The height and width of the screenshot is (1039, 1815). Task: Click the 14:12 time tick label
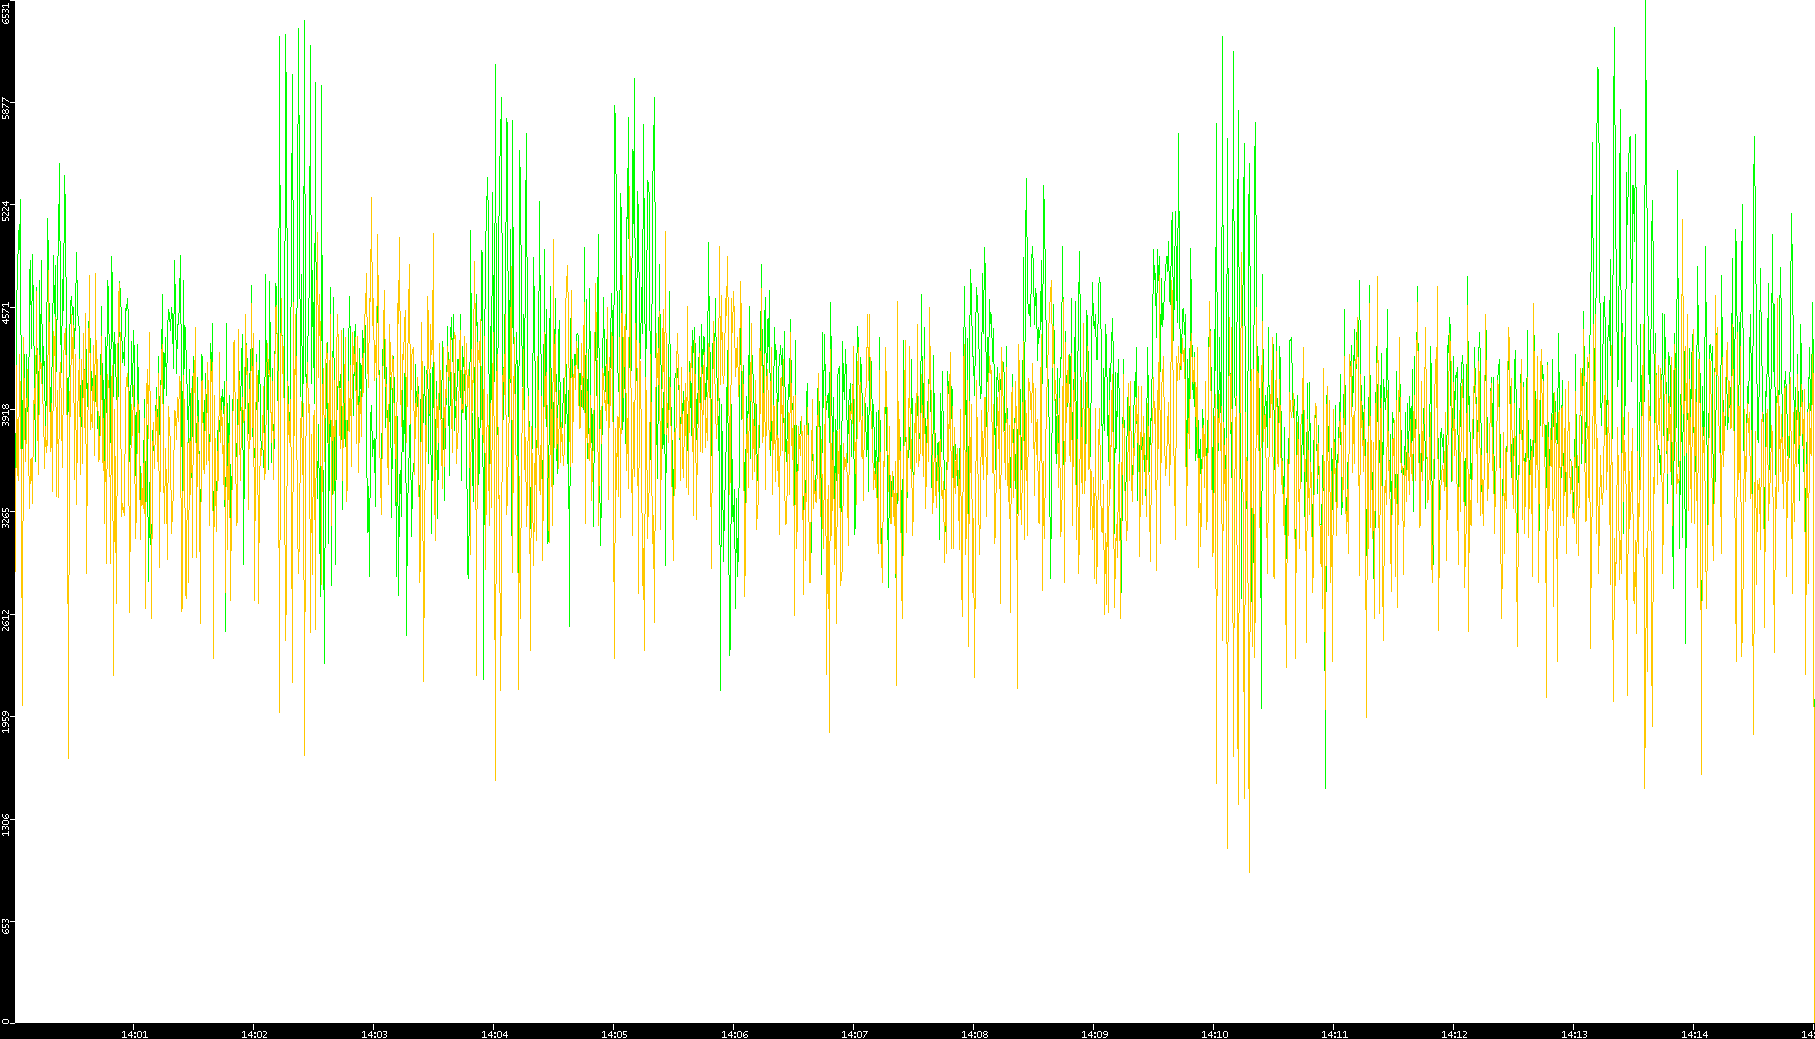pos(1454,1034)
